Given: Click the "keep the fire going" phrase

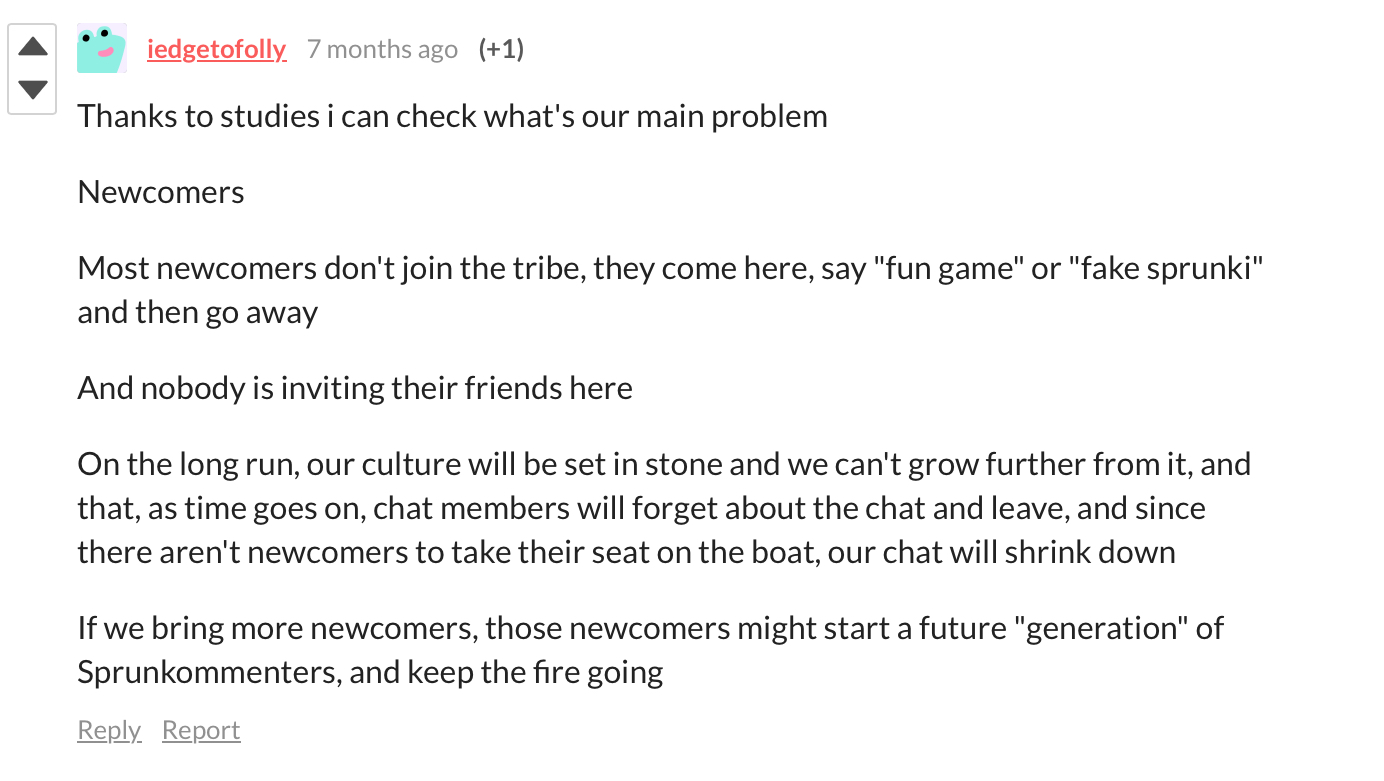Looking at the screenshot, I should click(535, 671).
